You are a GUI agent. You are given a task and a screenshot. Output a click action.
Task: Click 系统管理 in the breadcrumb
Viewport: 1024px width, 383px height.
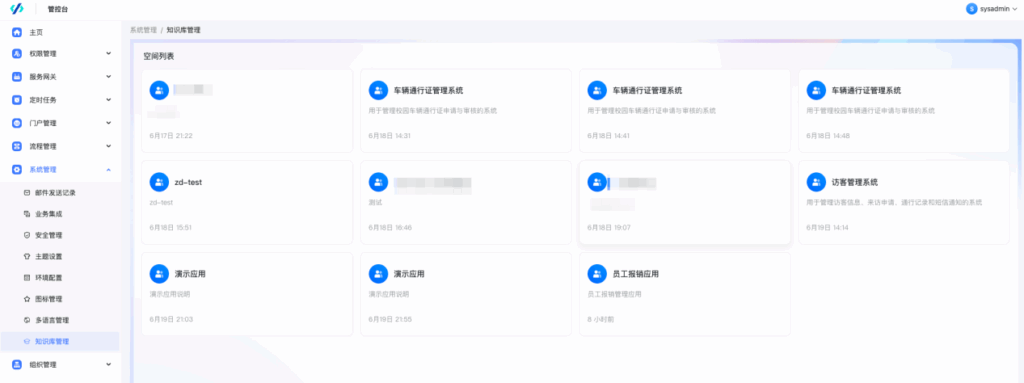pyautogui.click(x=143, y=30)
